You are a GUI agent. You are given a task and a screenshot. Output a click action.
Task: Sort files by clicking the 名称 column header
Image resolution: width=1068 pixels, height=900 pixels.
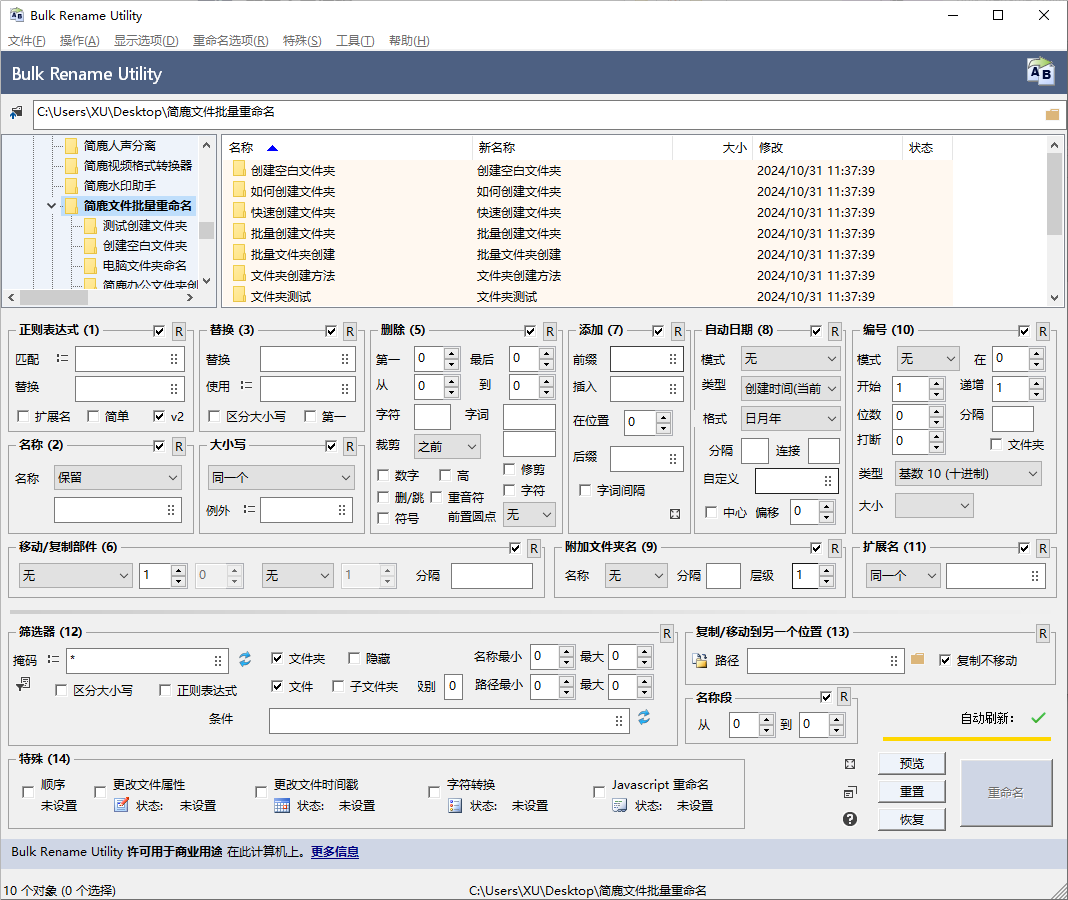point(252,147)
